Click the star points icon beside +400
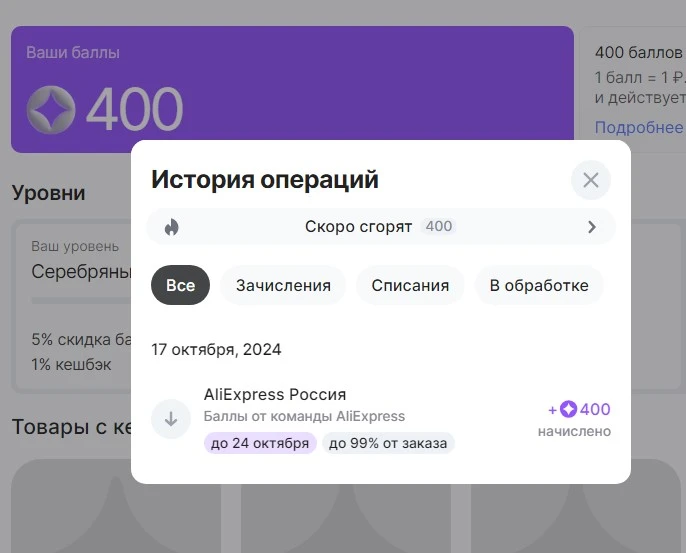Screen dimensions: 686x553 point(568,409)
